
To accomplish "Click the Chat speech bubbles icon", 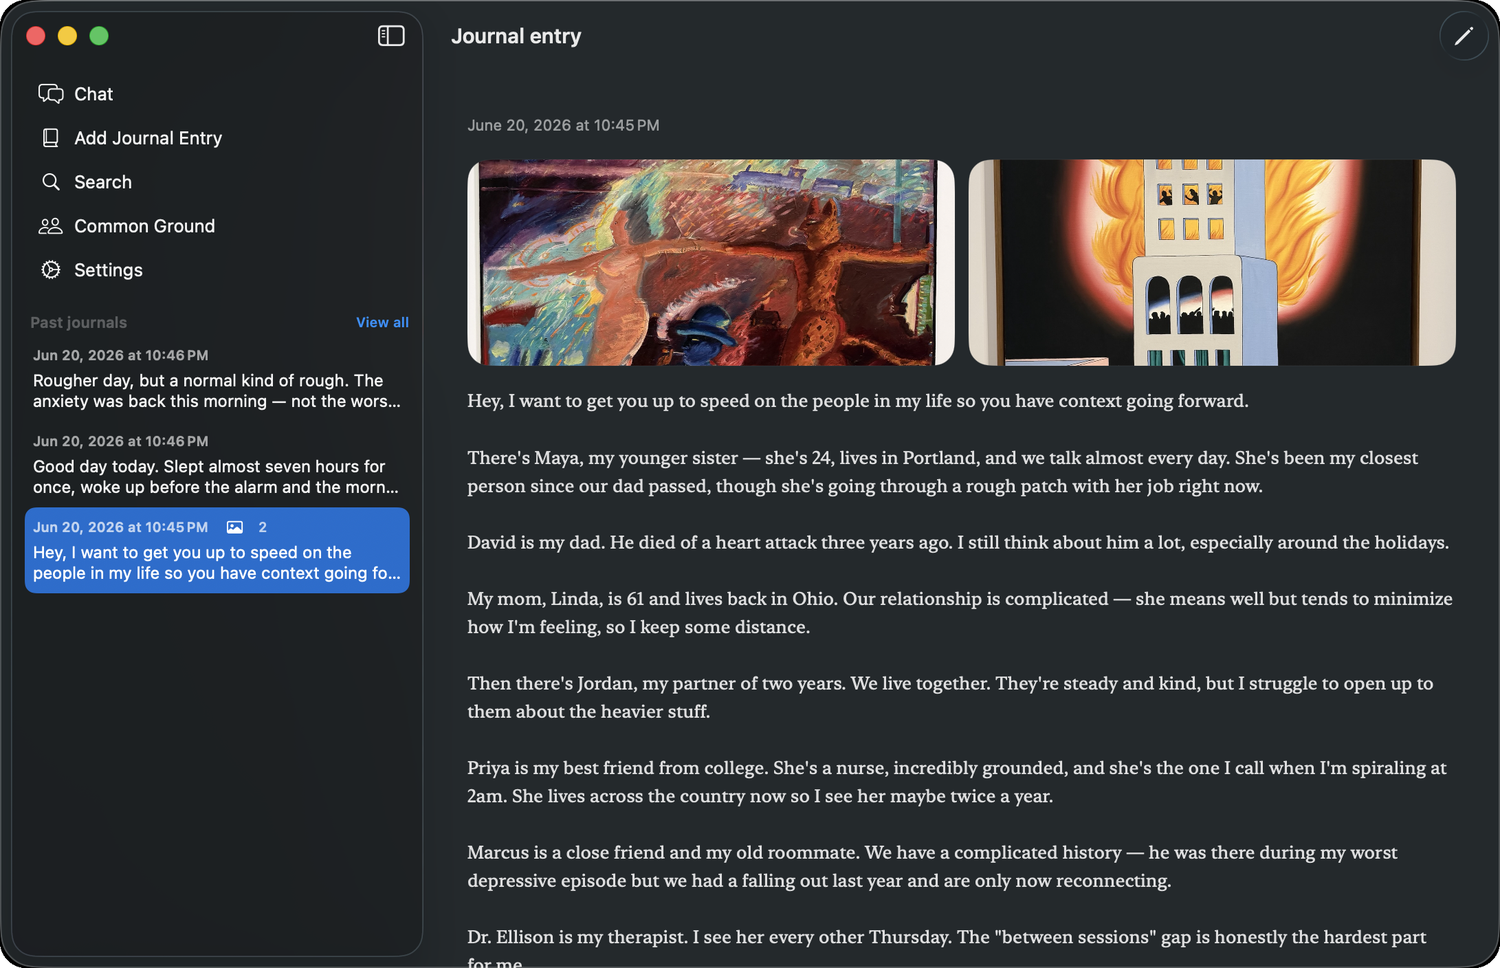I will point(51,94).
